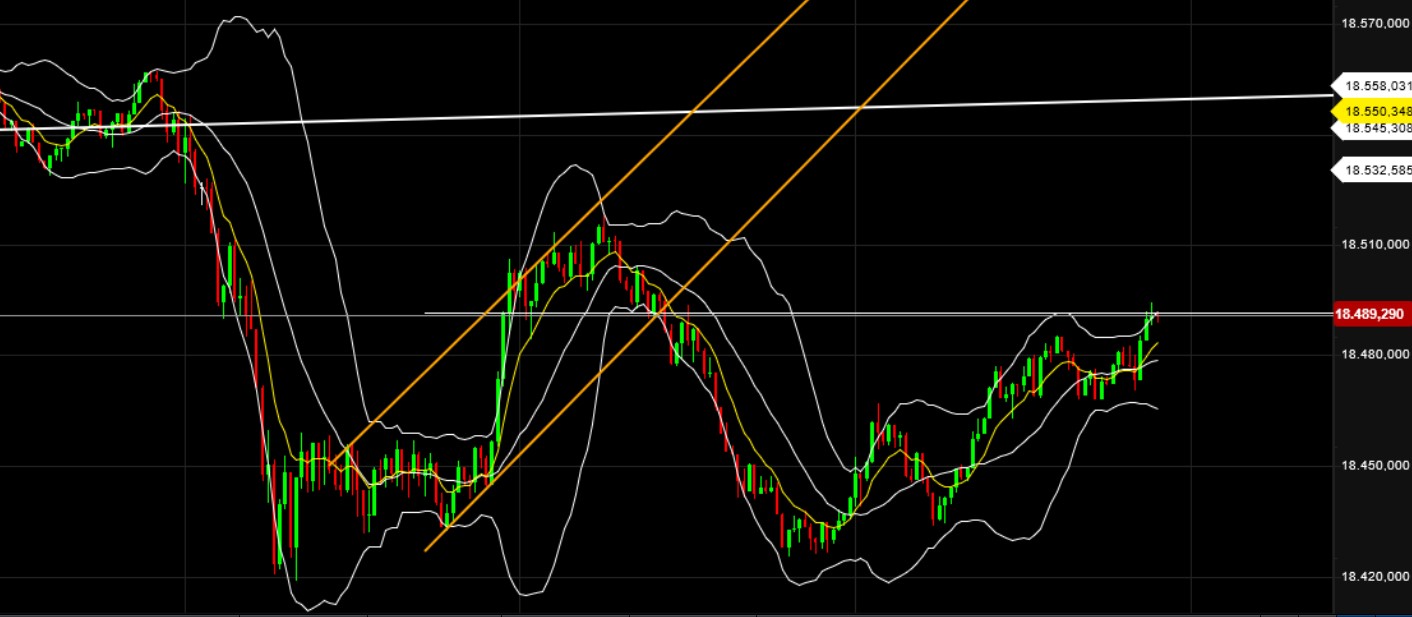Select the yellow 18.550,348 price tag
The image size is (1412, 617).
tap(1372, 111)
